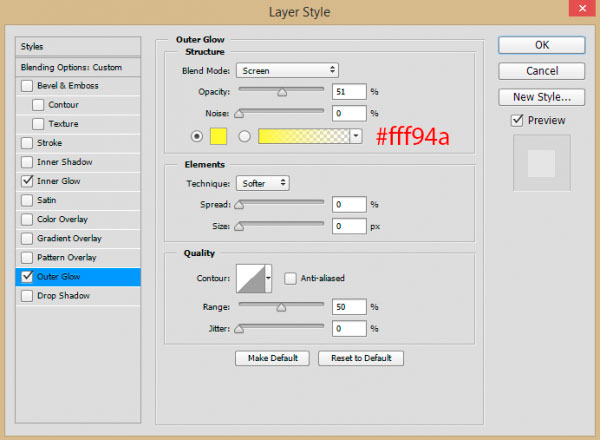Click the yellow-to-transparent gradient bar
This screenshot has width=600, height=440.
point(304,136)
